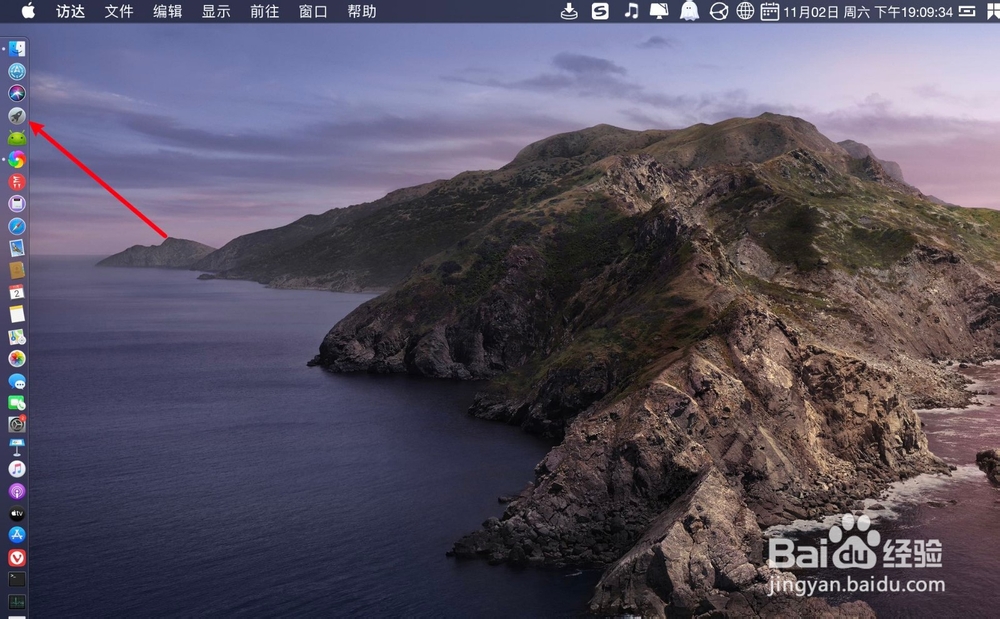Image resolution: width=1000 pixels, height=619 pixels.
Task: Open the 编辑 menu
Action: point(167,11)
